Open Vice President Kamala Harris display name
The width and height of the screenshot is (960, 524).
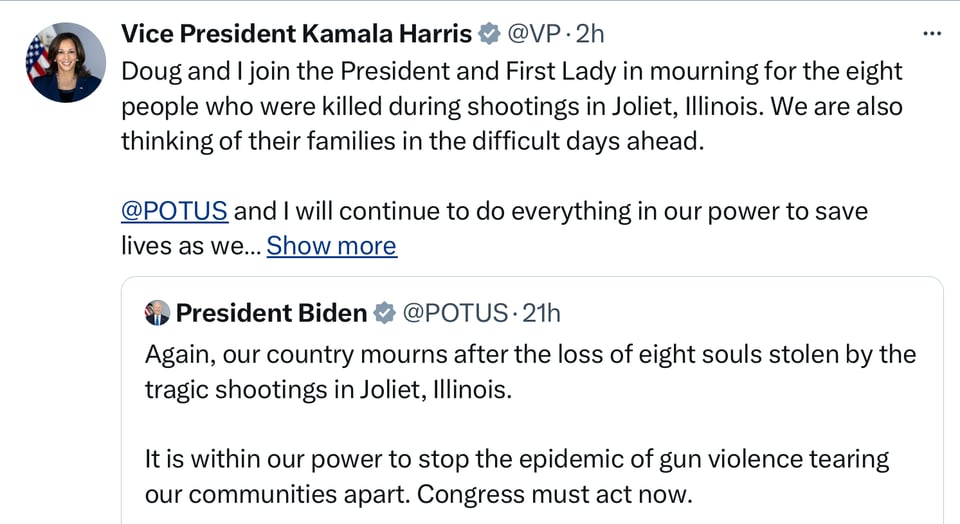(x=296, y=33)
